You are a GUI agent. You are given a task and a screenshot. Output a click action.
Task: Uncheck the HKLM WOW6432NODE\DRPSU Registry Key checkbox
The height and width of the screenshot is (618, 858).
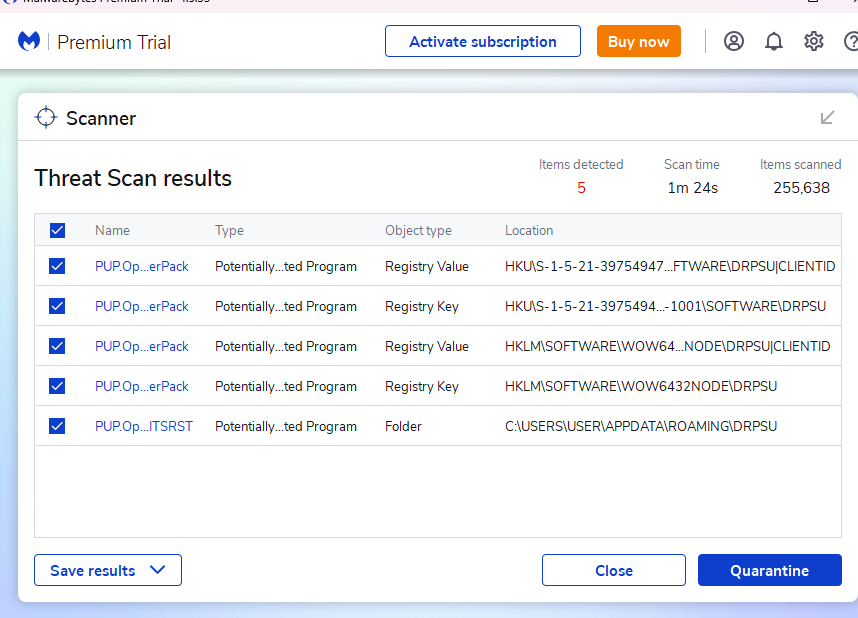point(57,386)
